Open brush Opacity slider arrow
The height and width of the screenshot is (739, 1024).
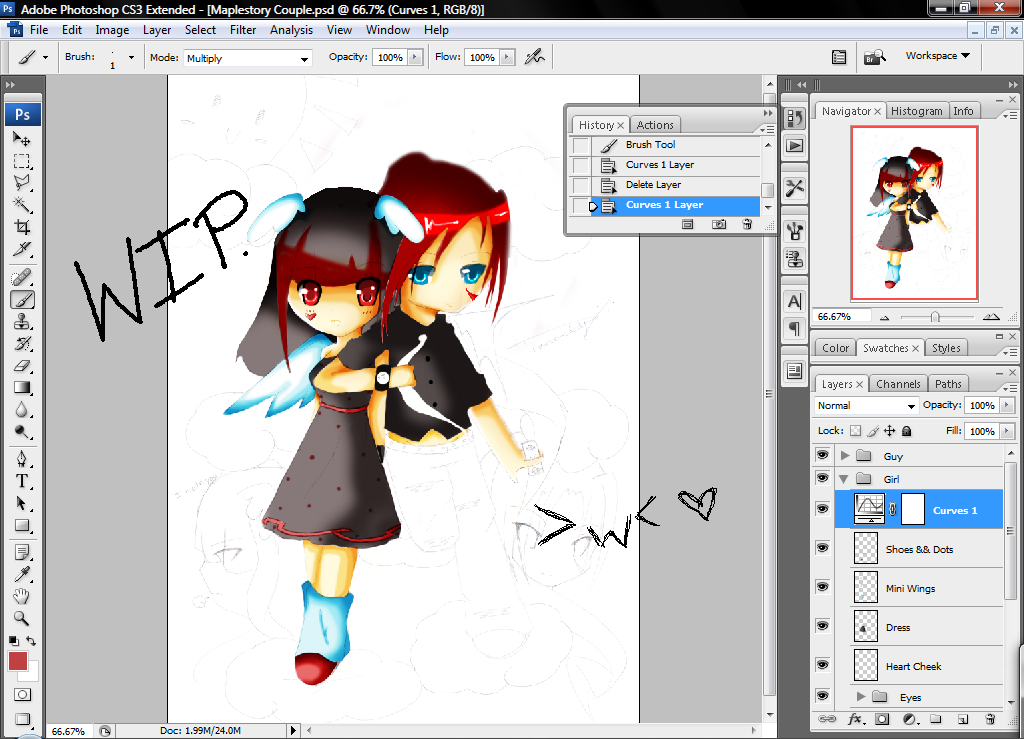pos(415,57)
